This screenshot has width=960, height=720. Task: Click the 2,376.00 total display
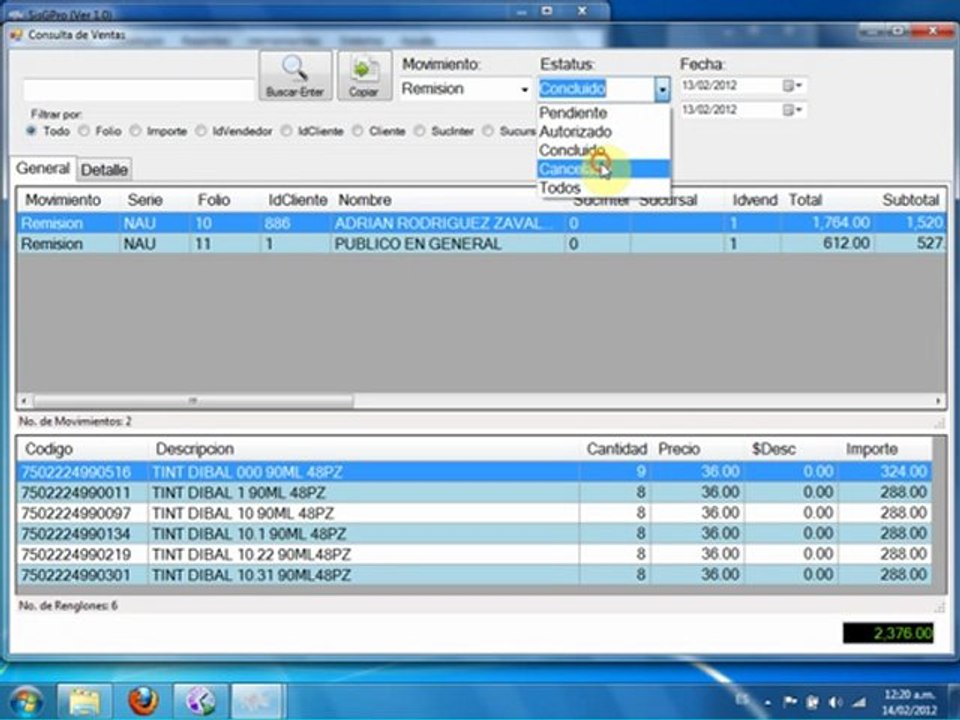click(x=888, y=633)
